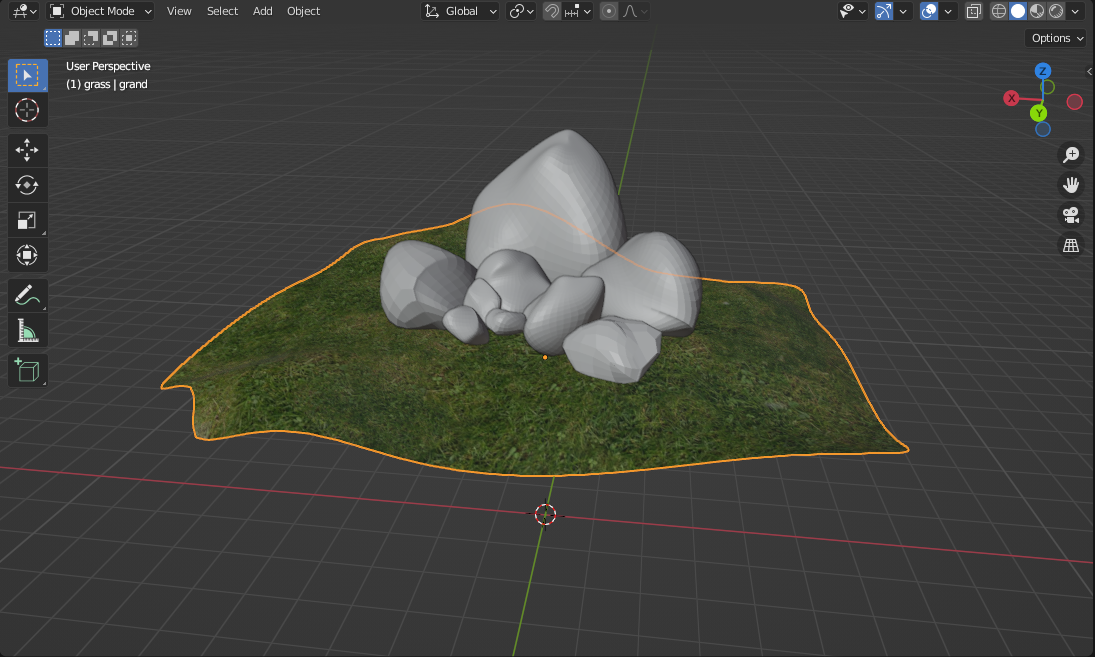Toggle viewport gizmos display
The width and height of the screenshot is (1095, 657).
click(x=883, y=11)
